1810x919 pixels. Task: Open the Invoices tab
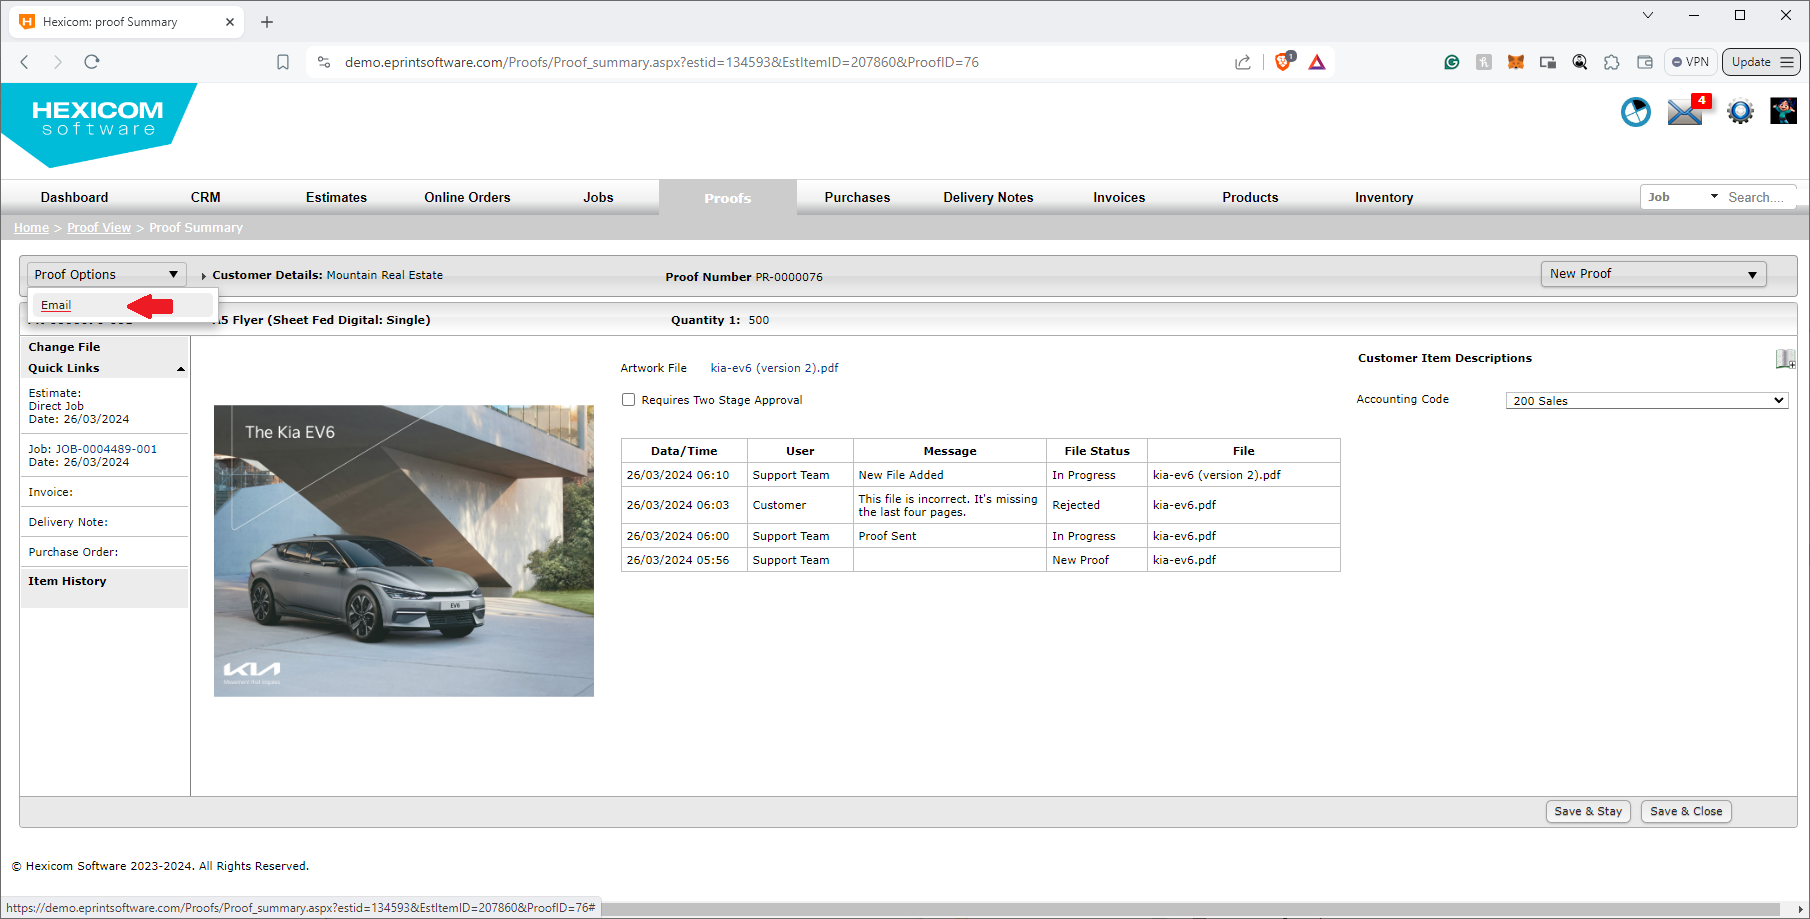[x=1119, y=198]
